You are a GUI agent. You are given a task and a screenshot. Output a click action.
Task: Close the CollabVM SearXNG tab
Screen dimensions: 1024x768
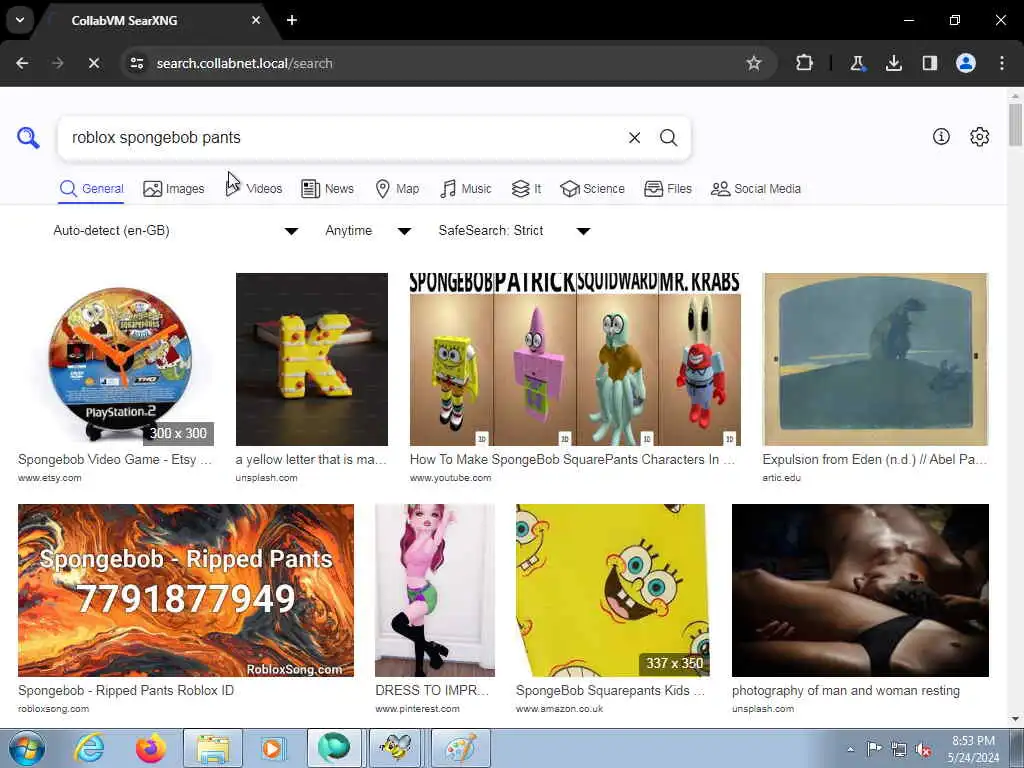point(256,20)
